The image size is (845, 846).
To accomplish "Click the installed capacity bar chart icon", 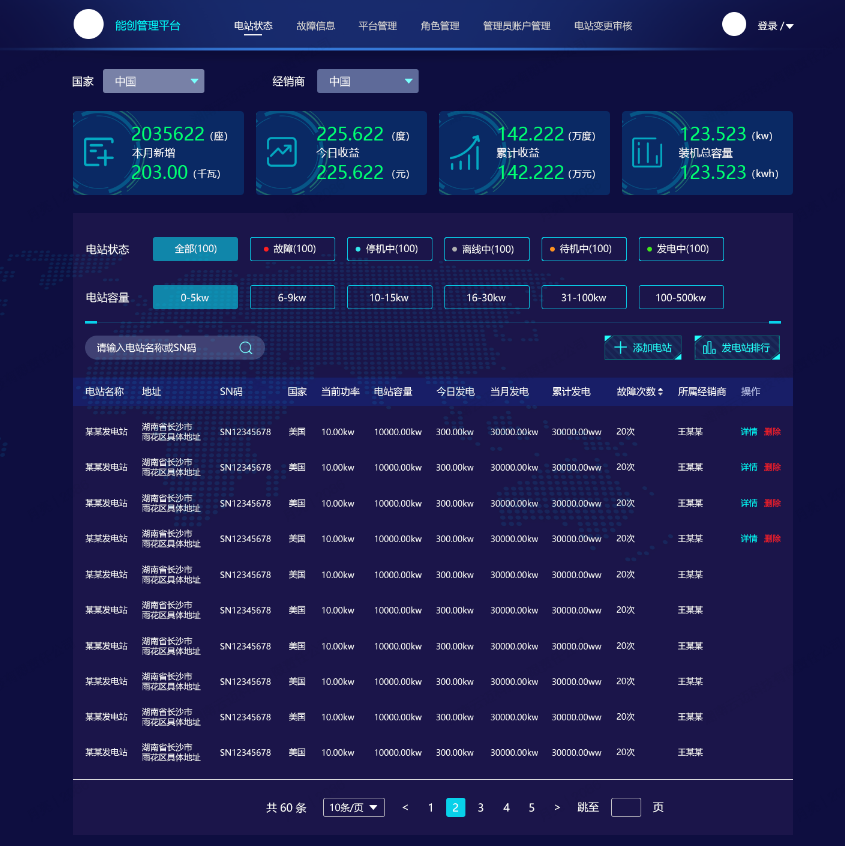I will pyautogui.click(x=648, y=152).
